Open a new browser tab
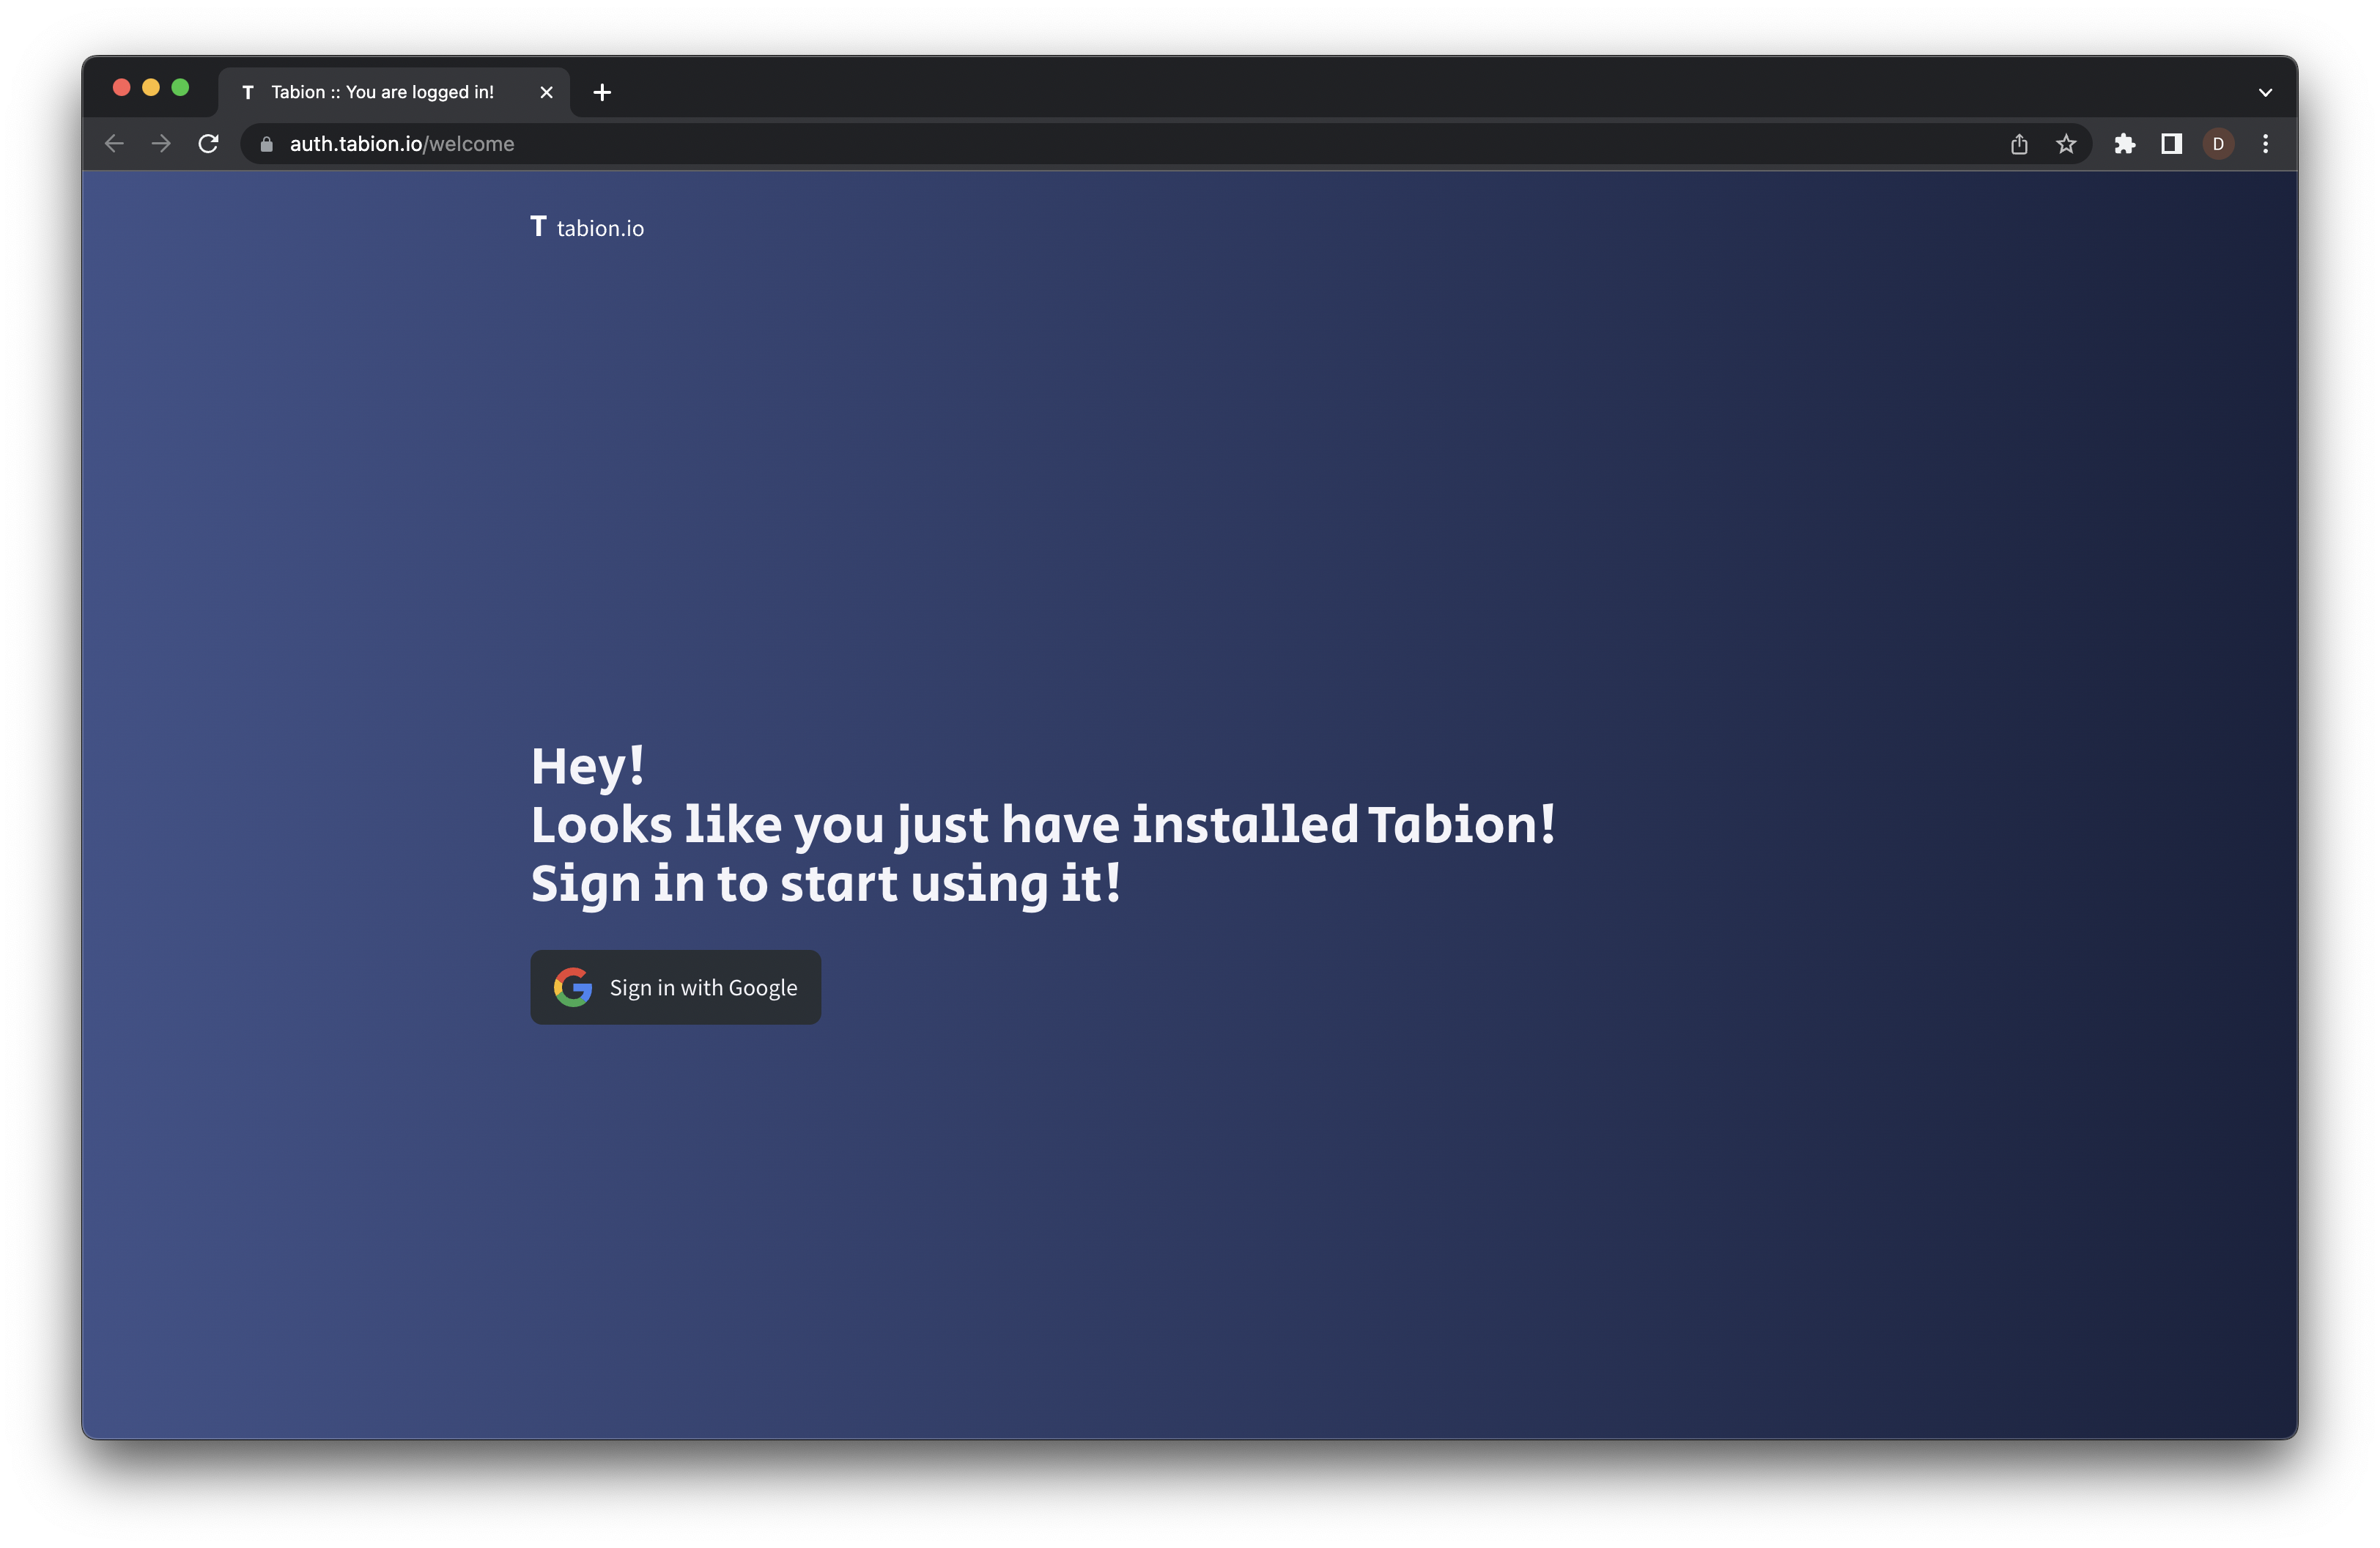 (602, 92)
